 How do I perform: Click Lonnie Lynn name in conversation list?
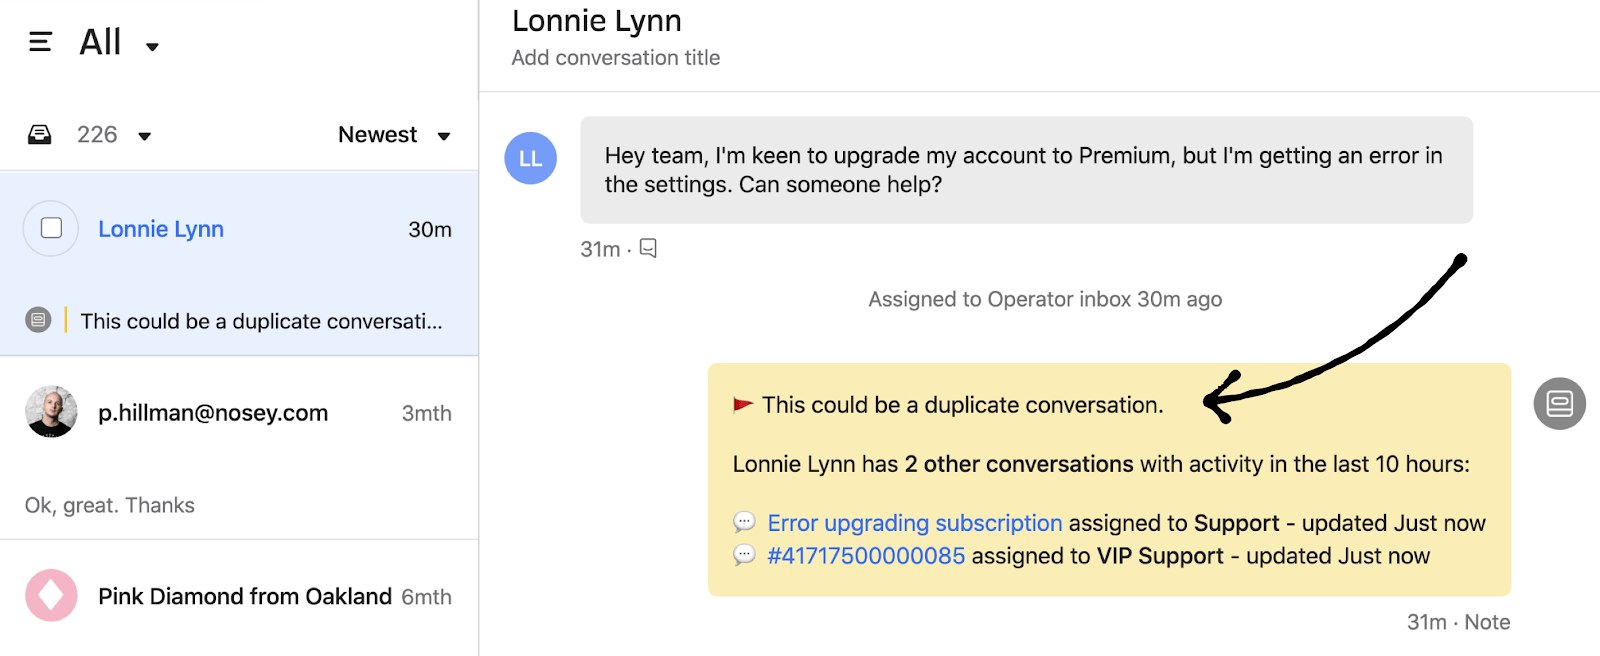click(x=161, y=229)
